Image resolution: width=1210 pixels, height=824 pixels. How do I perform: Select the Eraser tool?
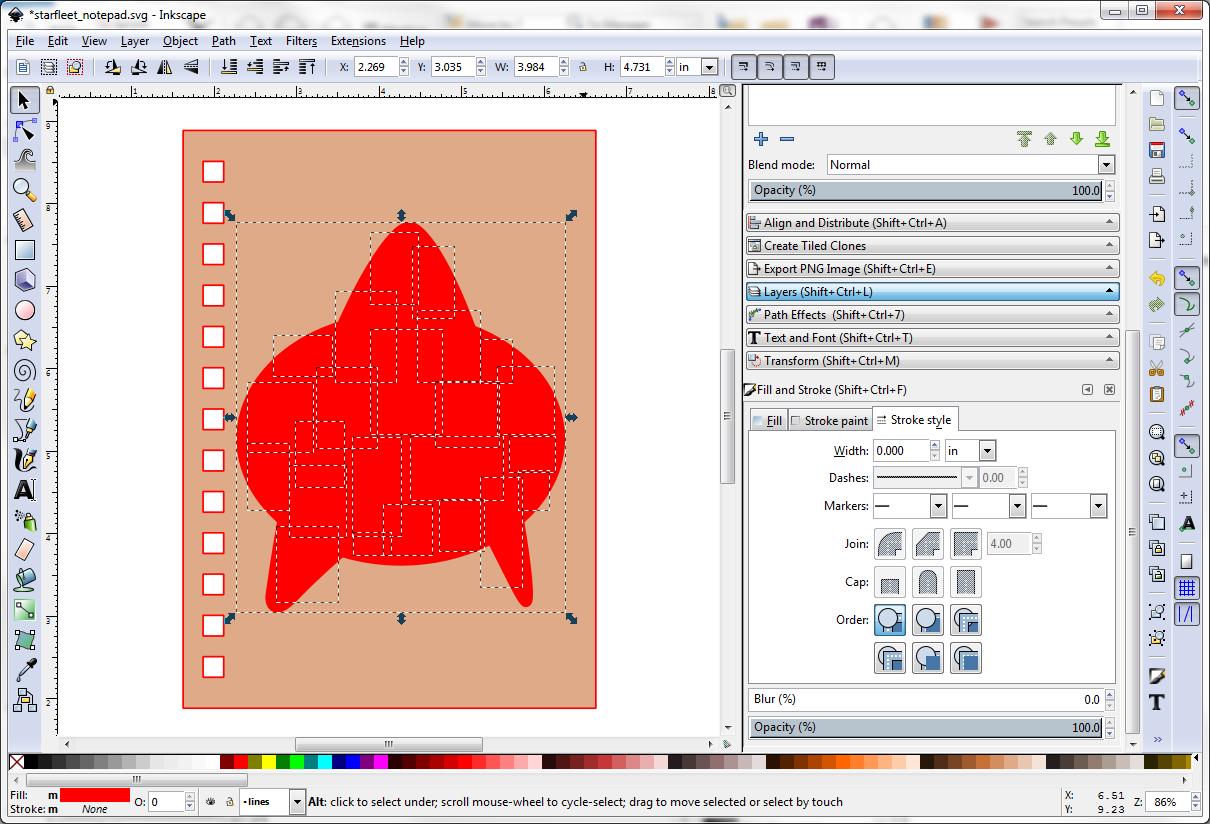(x=25, y=550)
